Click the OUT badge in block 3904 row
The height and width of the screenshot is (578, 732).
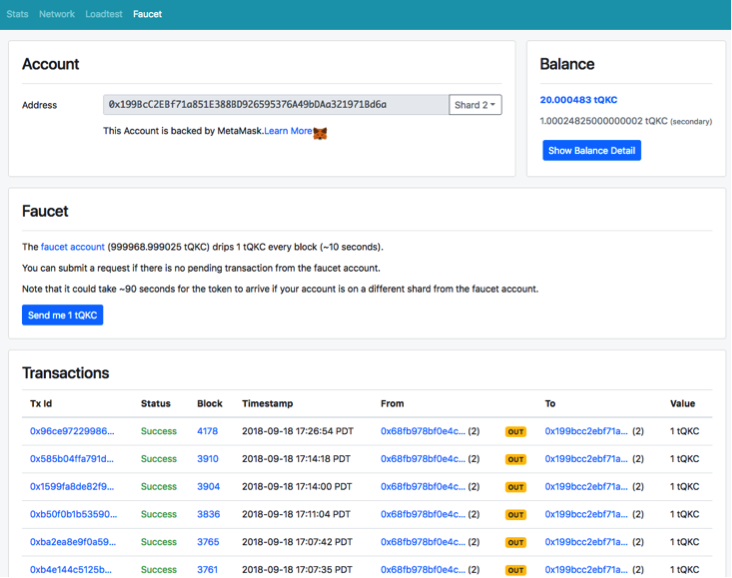click(515, 487)
